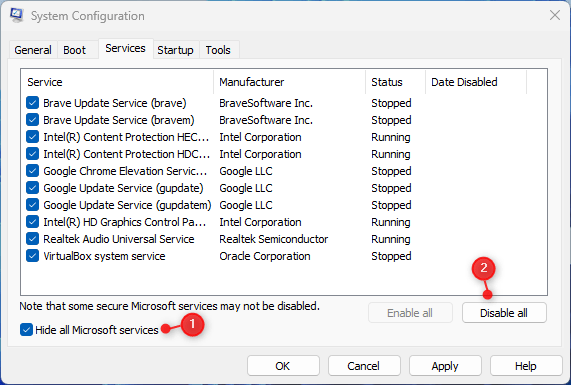Uncheck VirtualBox system service checkbox
The image size is (571, 385).
[x=32, y=256]
